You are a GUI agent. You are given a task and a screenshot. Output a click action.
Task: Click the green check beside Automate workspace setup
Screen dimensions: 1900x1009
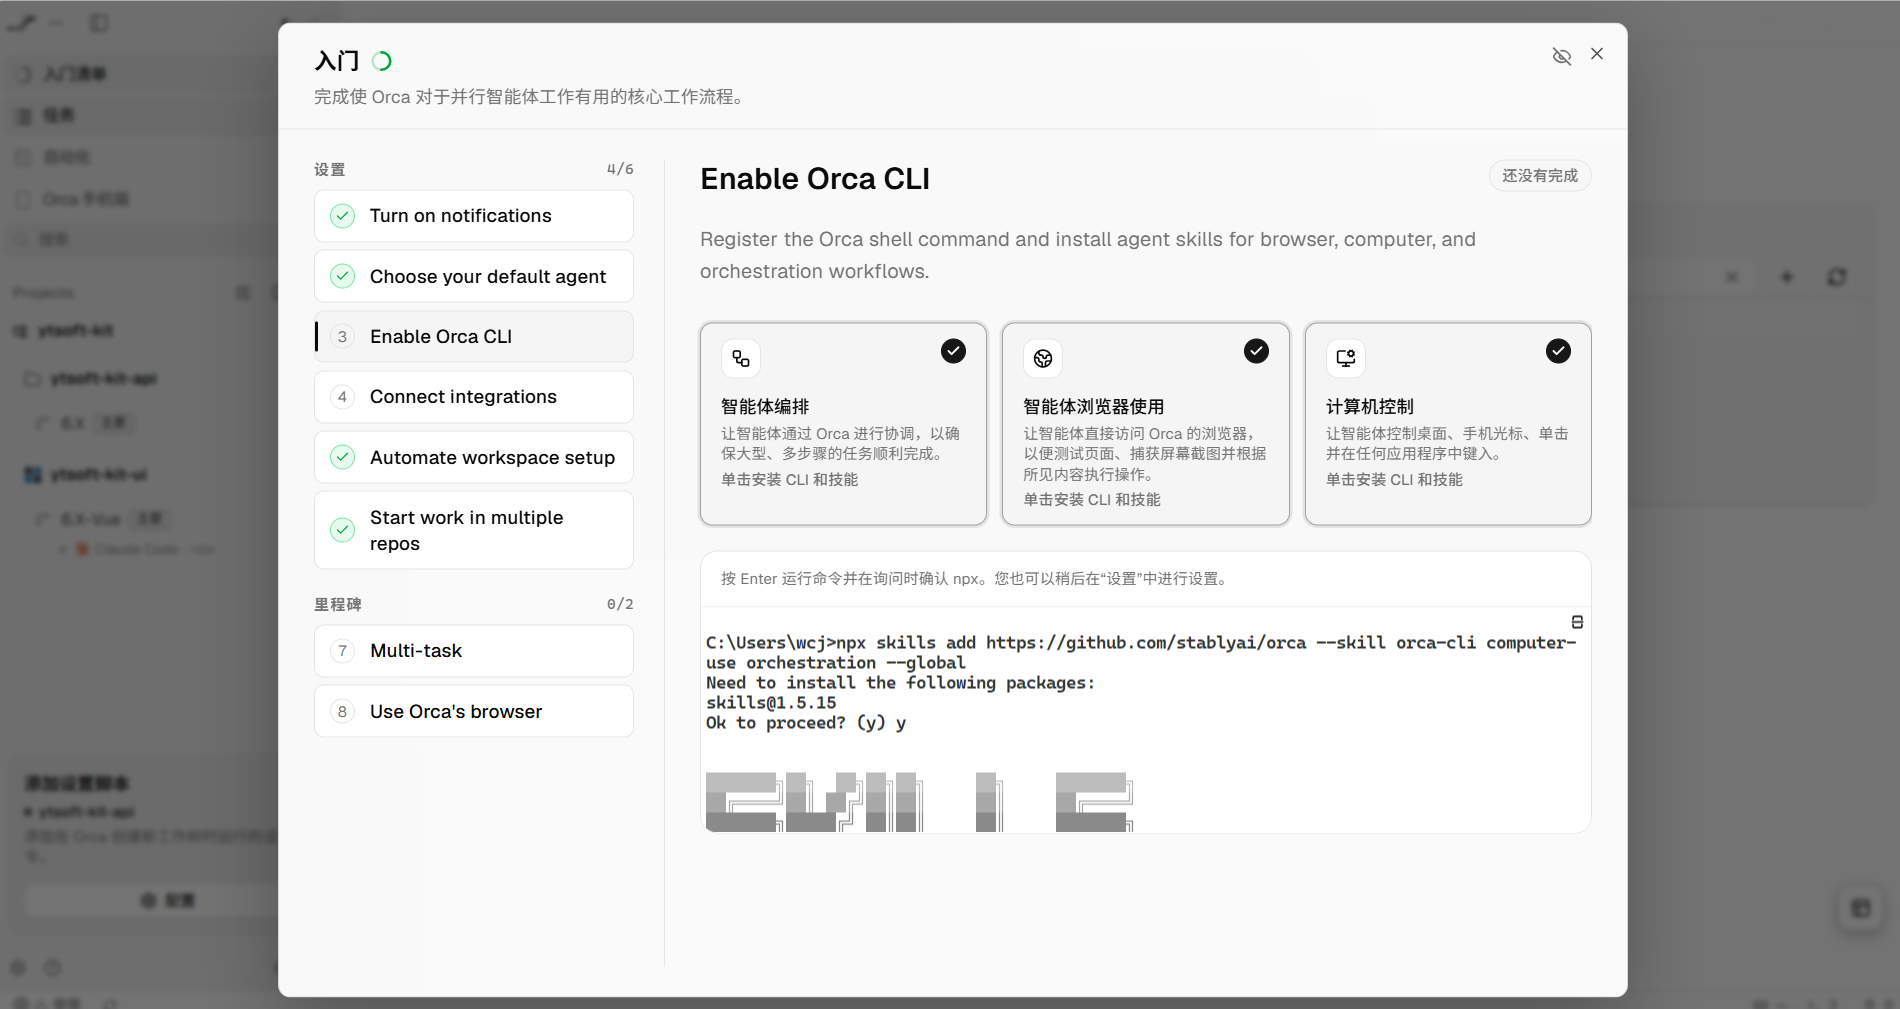pos(343,457)
